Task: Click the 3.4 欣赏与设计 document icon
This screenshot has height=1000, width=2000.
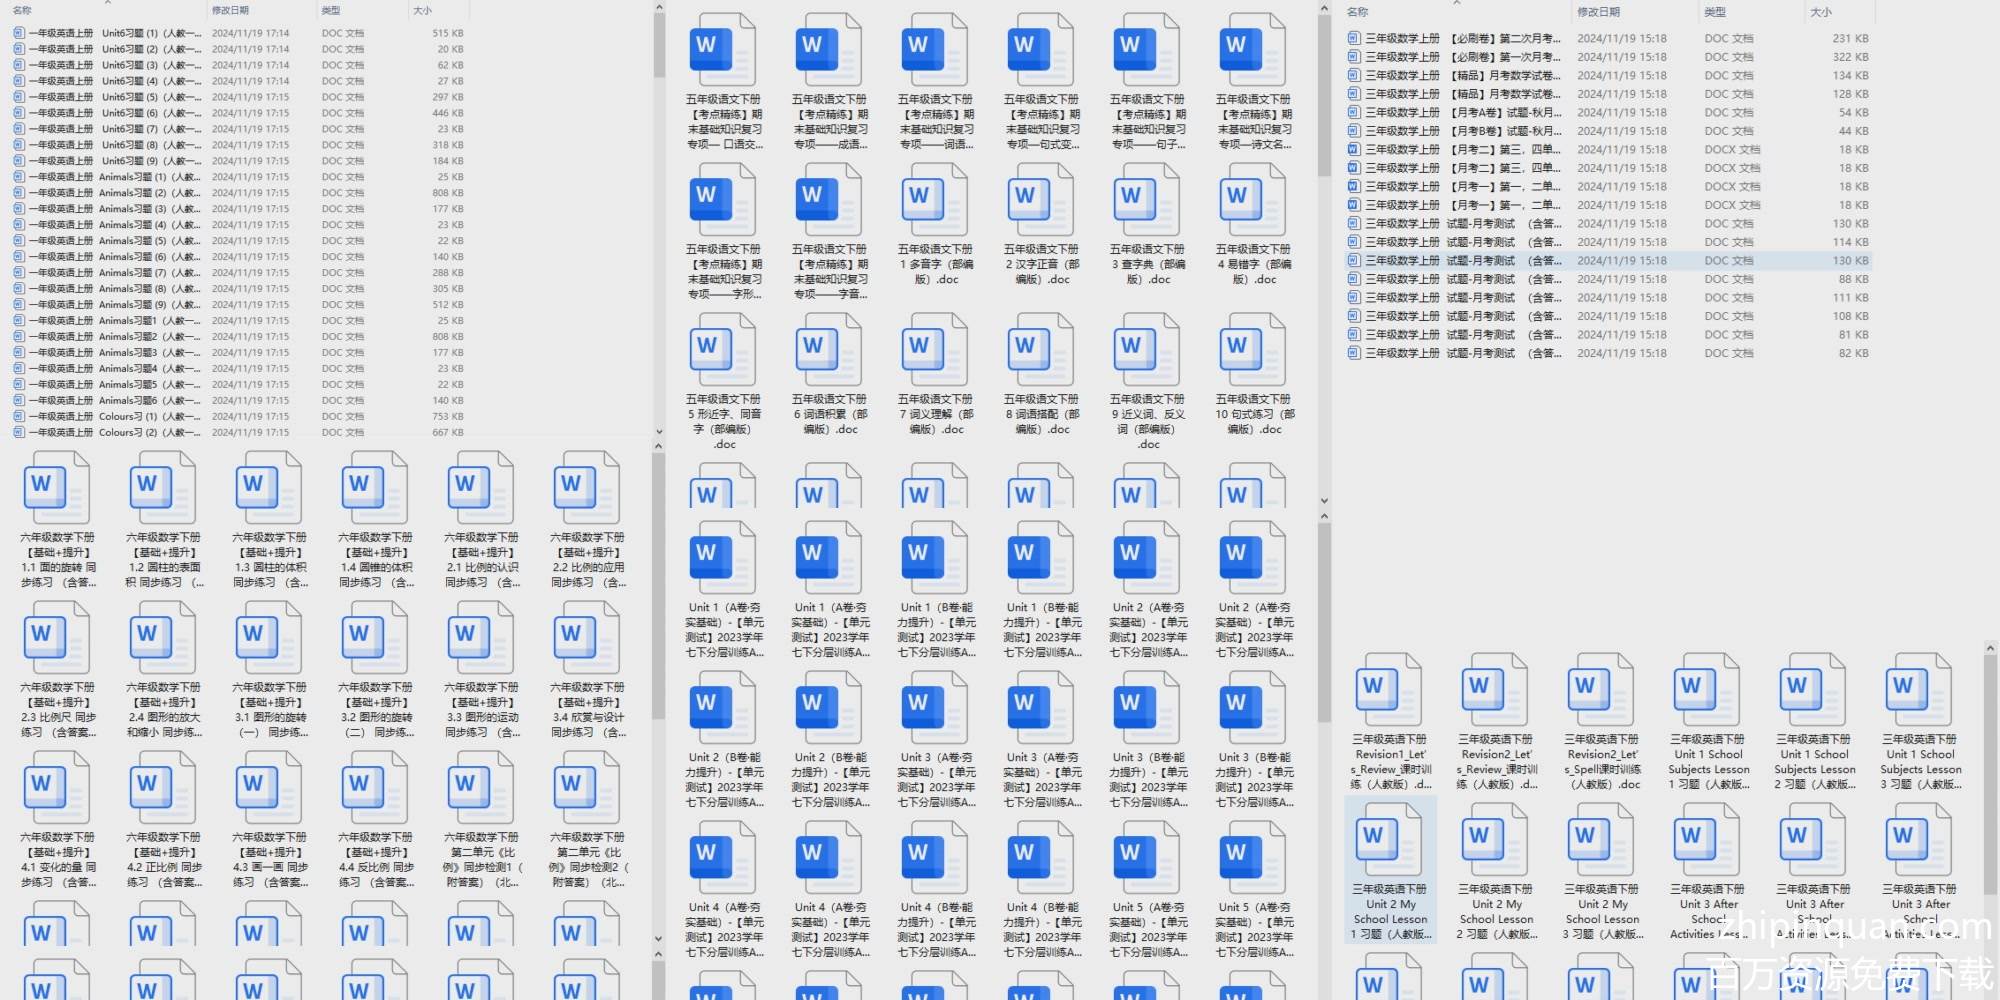Action: click(x=587, y=637)
